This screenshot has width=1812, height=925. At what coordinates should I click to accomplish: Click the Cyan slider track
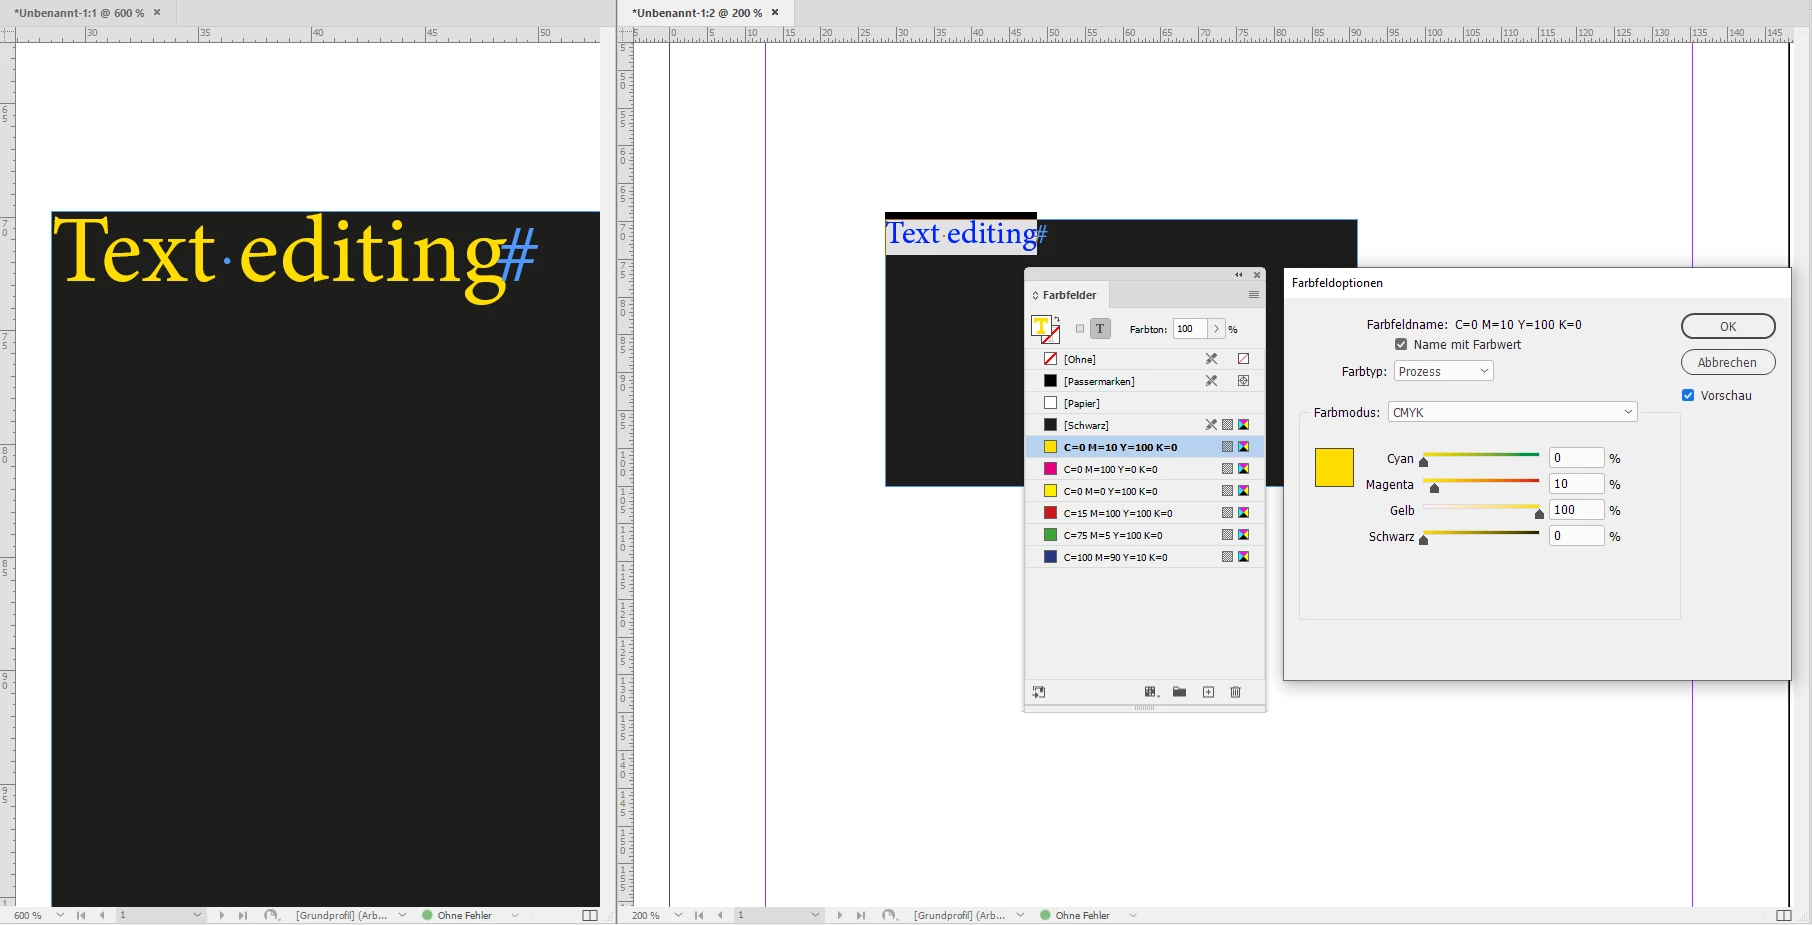pos(1481,455)
